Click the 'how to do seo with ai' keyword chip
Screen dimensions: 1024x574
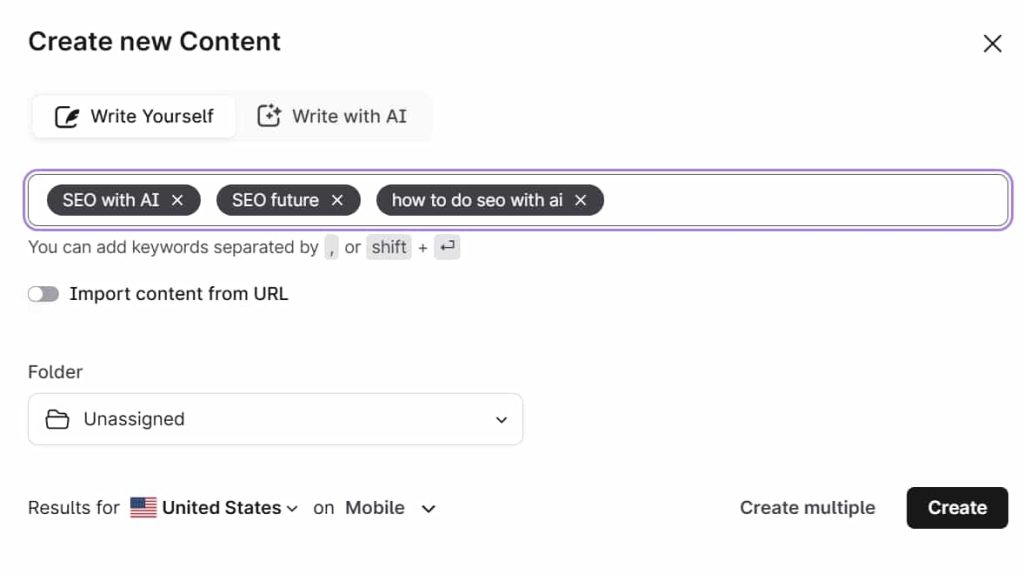(476, 200)
